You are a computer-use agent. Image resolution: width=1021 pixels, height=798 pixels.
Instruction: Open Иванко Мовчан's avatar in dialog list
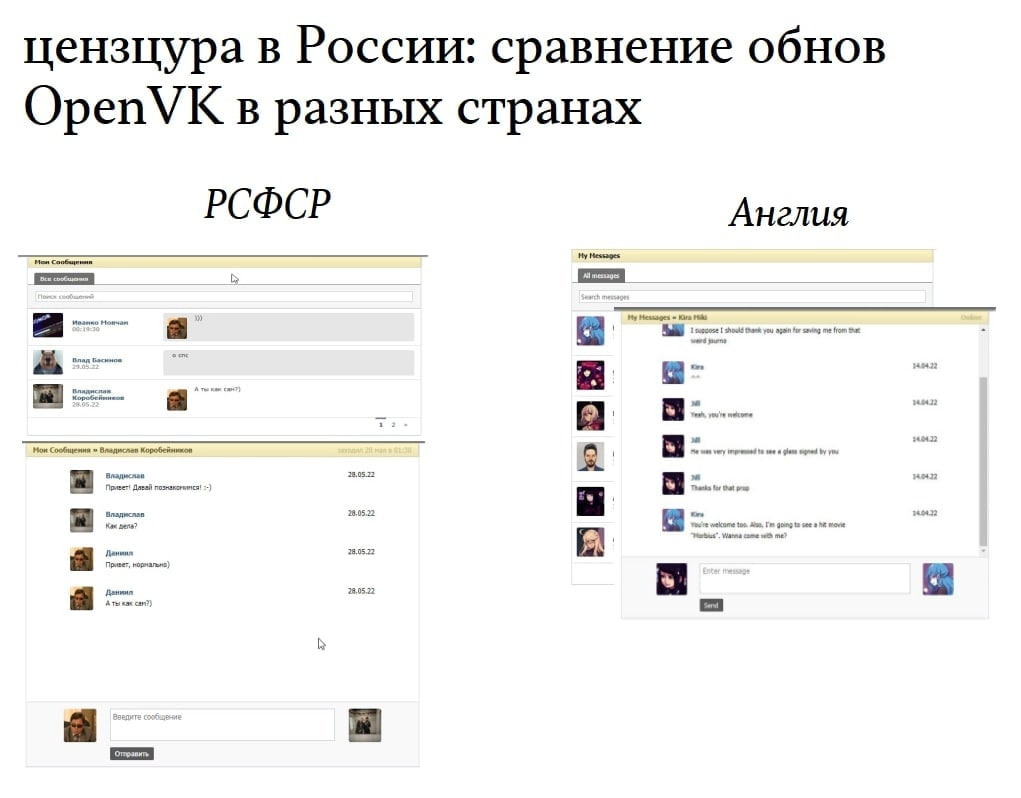click(x=48, y=325)
